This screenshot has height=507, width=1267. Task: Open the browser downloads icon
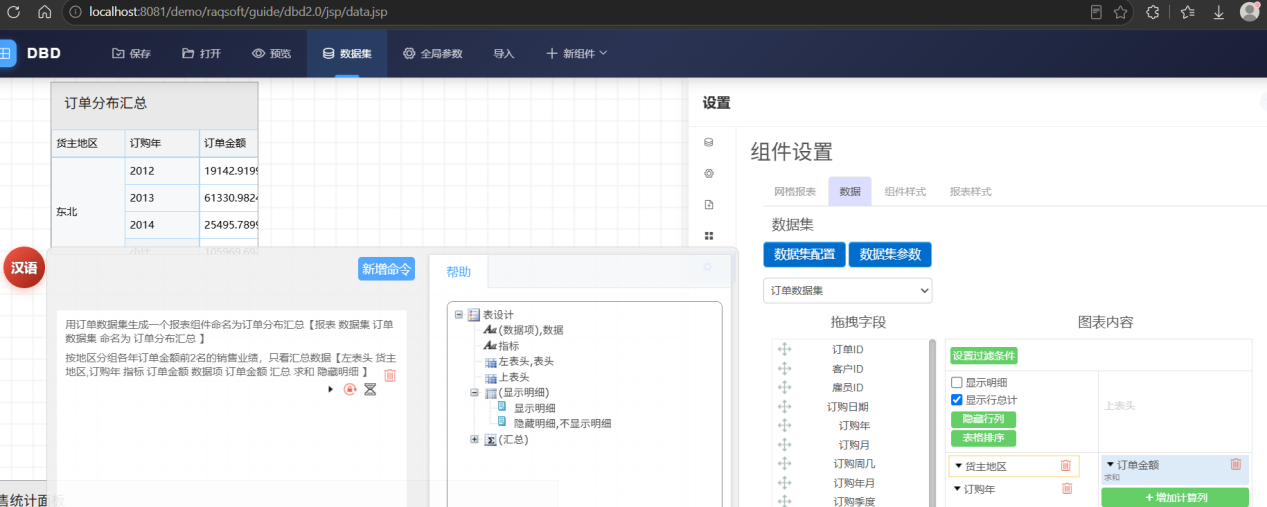(1218, 12)
